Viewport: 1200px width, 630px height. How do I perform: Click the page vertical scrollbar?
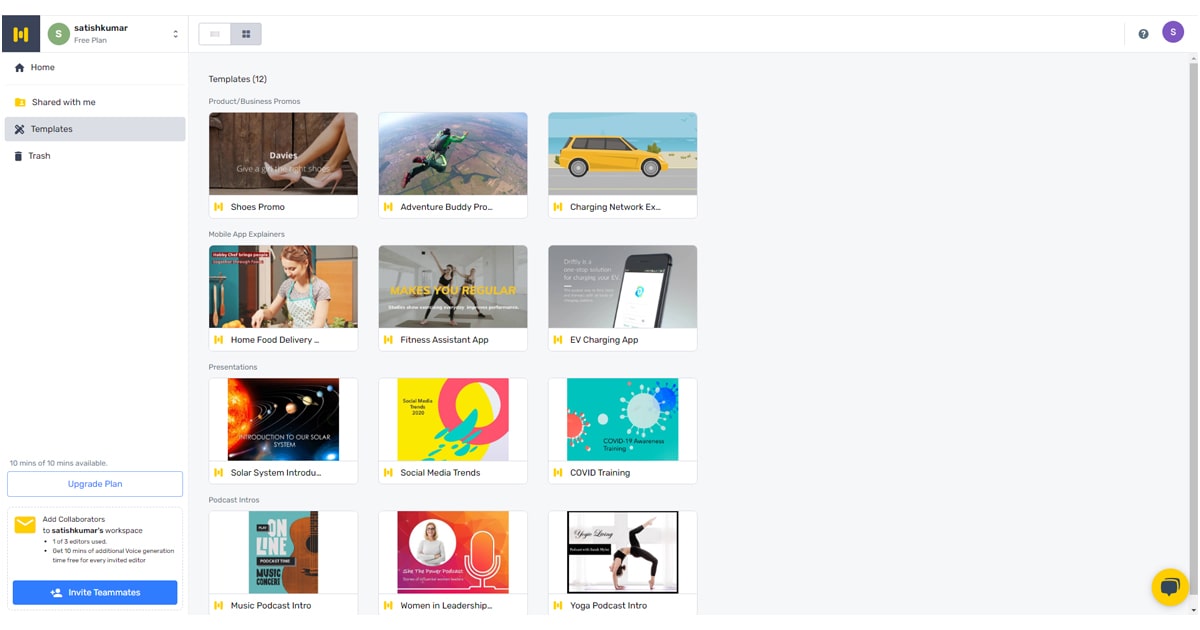pos(1192,300)
